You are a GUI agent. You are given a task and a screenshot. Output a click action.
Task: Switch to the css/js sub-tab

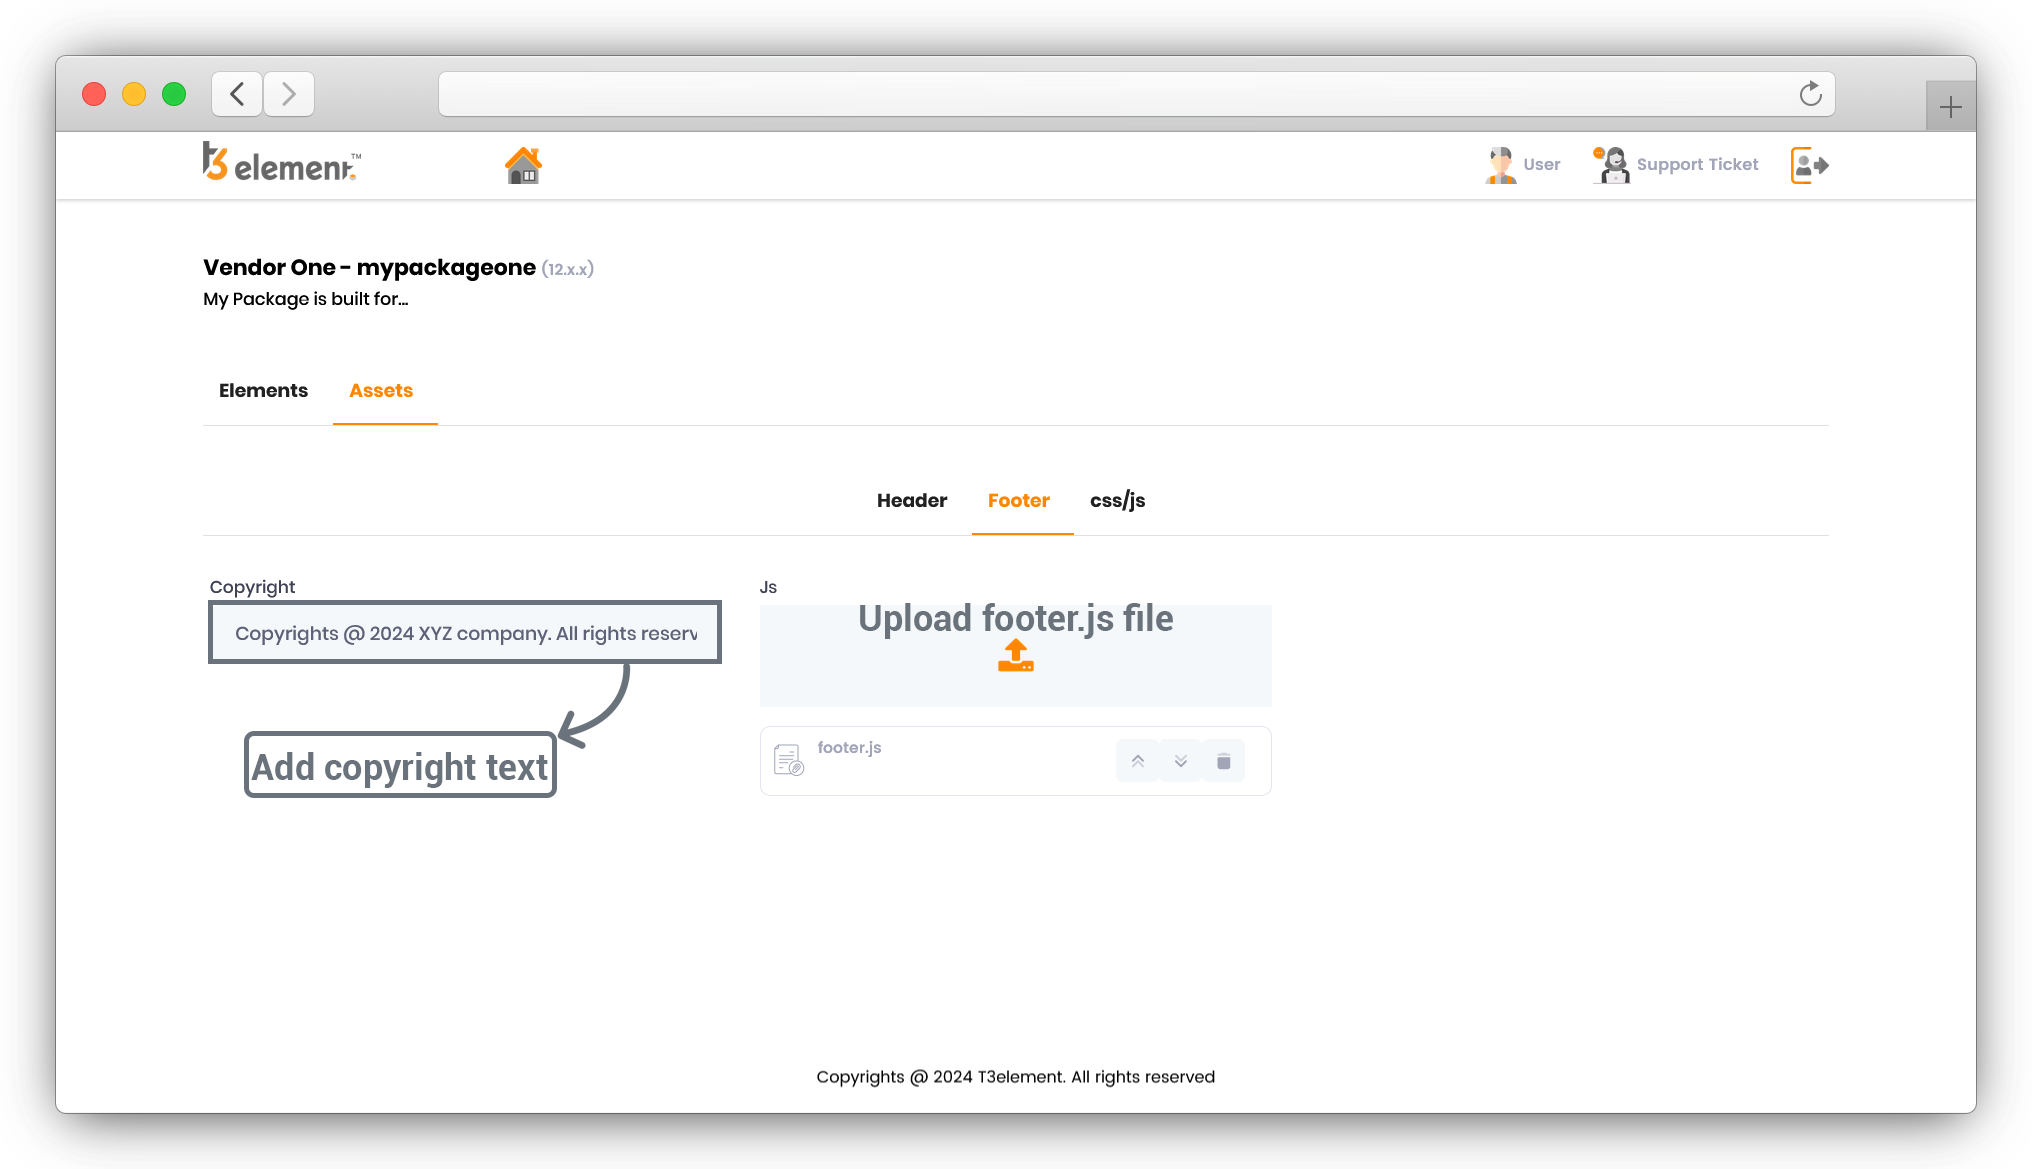tap(1118, 500)
